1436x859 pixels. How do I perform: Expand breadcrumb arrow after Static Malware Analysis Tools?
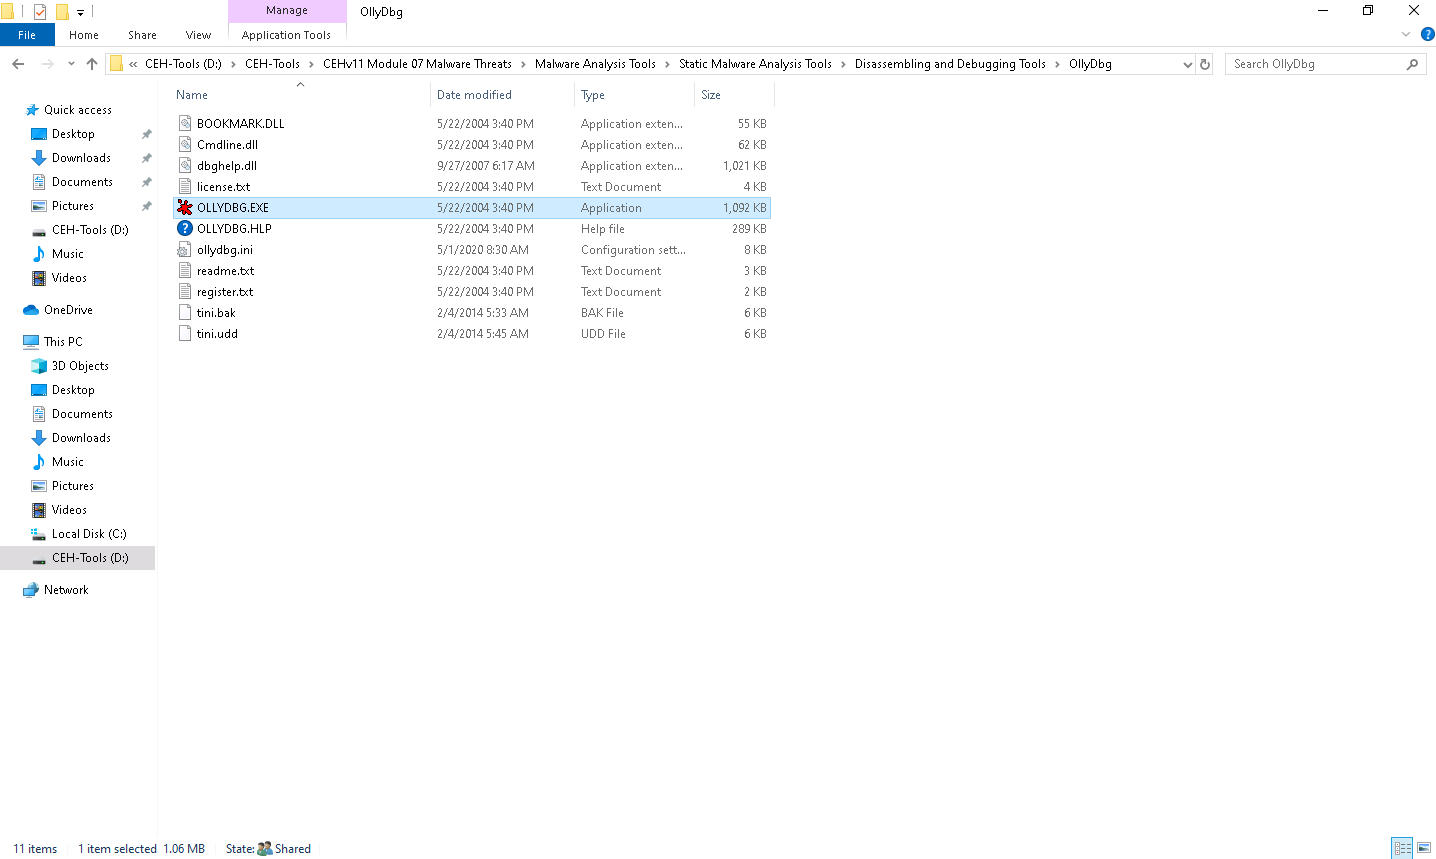[843, 64]
